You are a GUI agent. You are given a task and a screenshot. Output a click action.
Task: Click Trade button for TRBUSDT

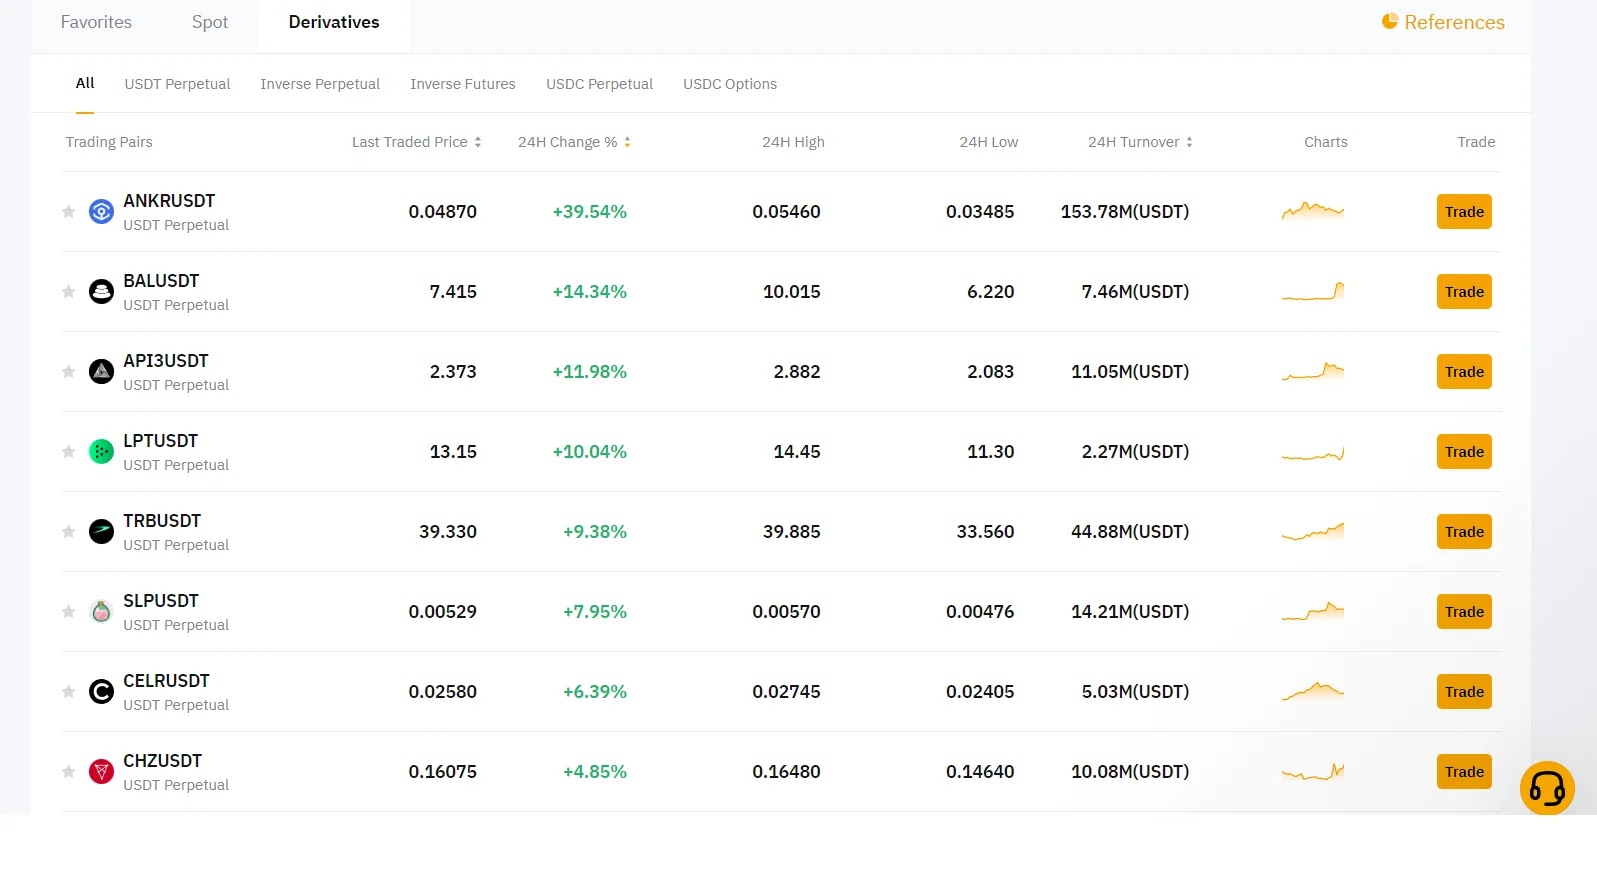[1464, 532]
